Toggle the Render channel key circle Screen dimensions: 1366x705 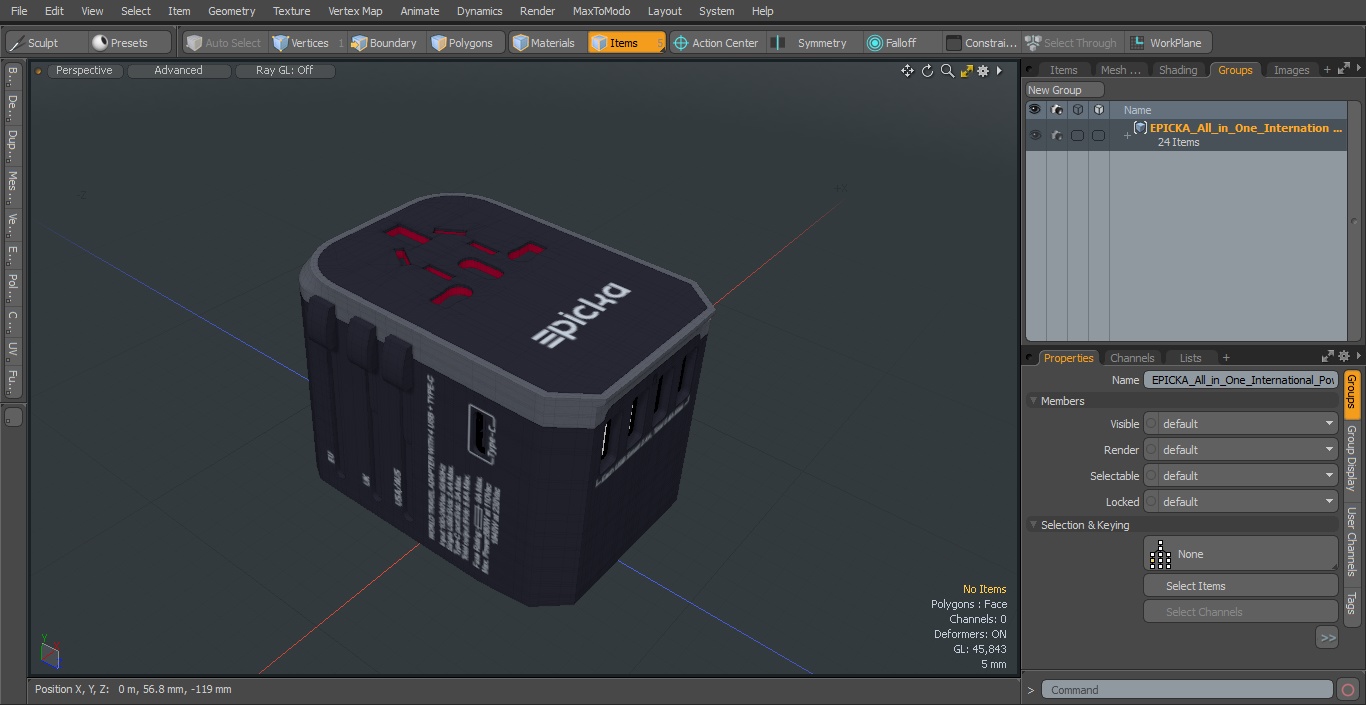[1151, 450]
